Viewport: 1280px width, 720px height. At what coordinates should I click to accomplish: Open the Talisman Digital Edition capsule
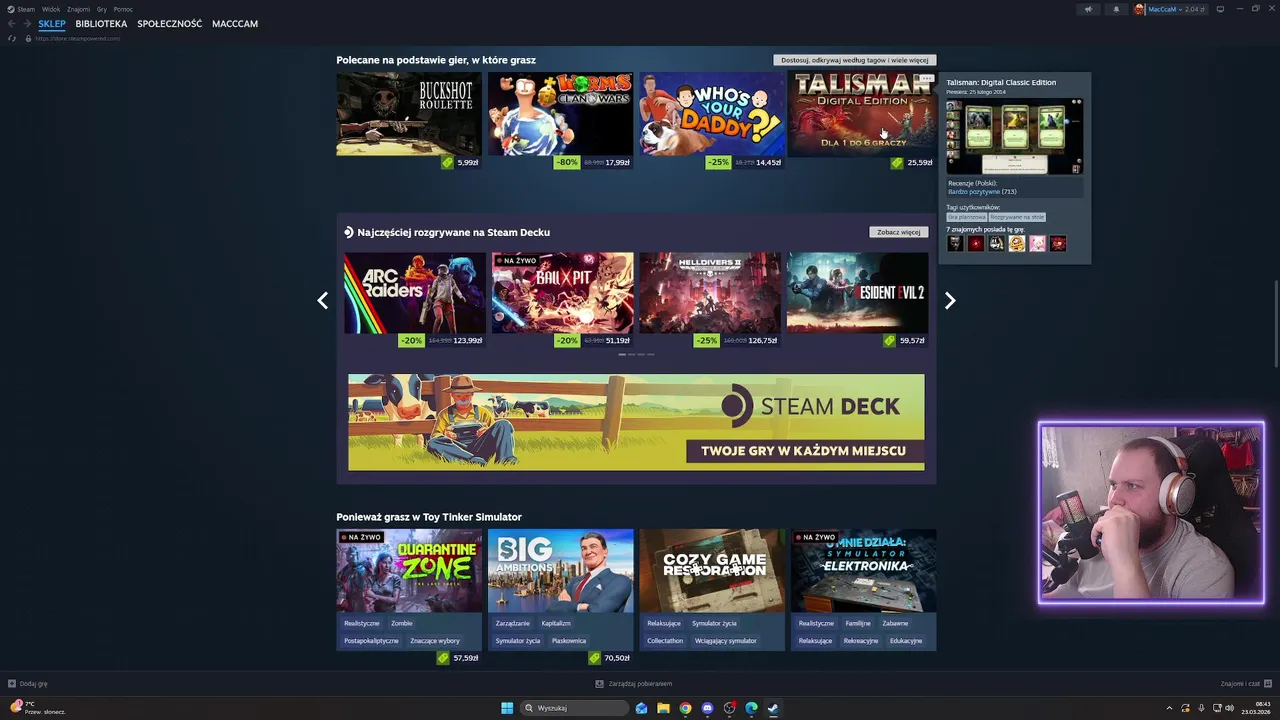point(864,114)
